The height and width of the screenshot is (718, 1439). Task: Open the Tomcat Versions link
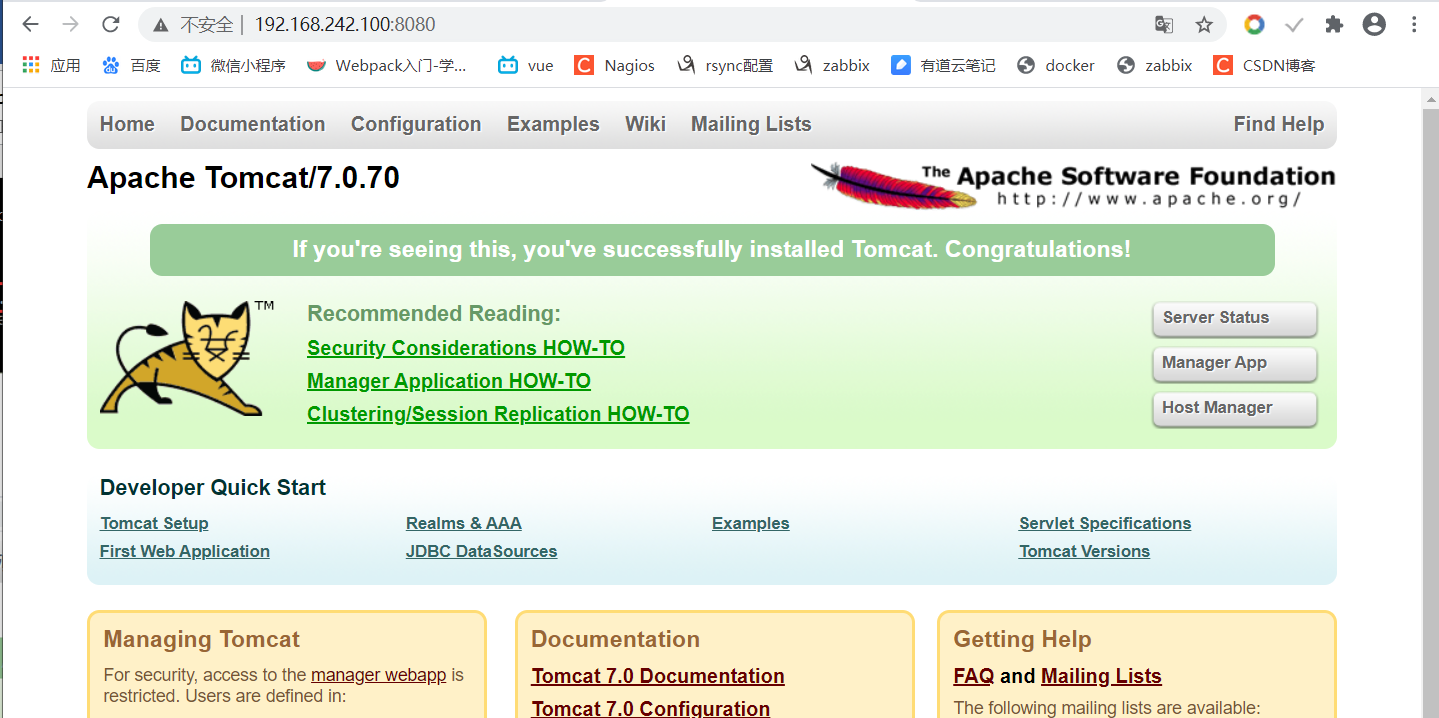tap(1084, 551)
